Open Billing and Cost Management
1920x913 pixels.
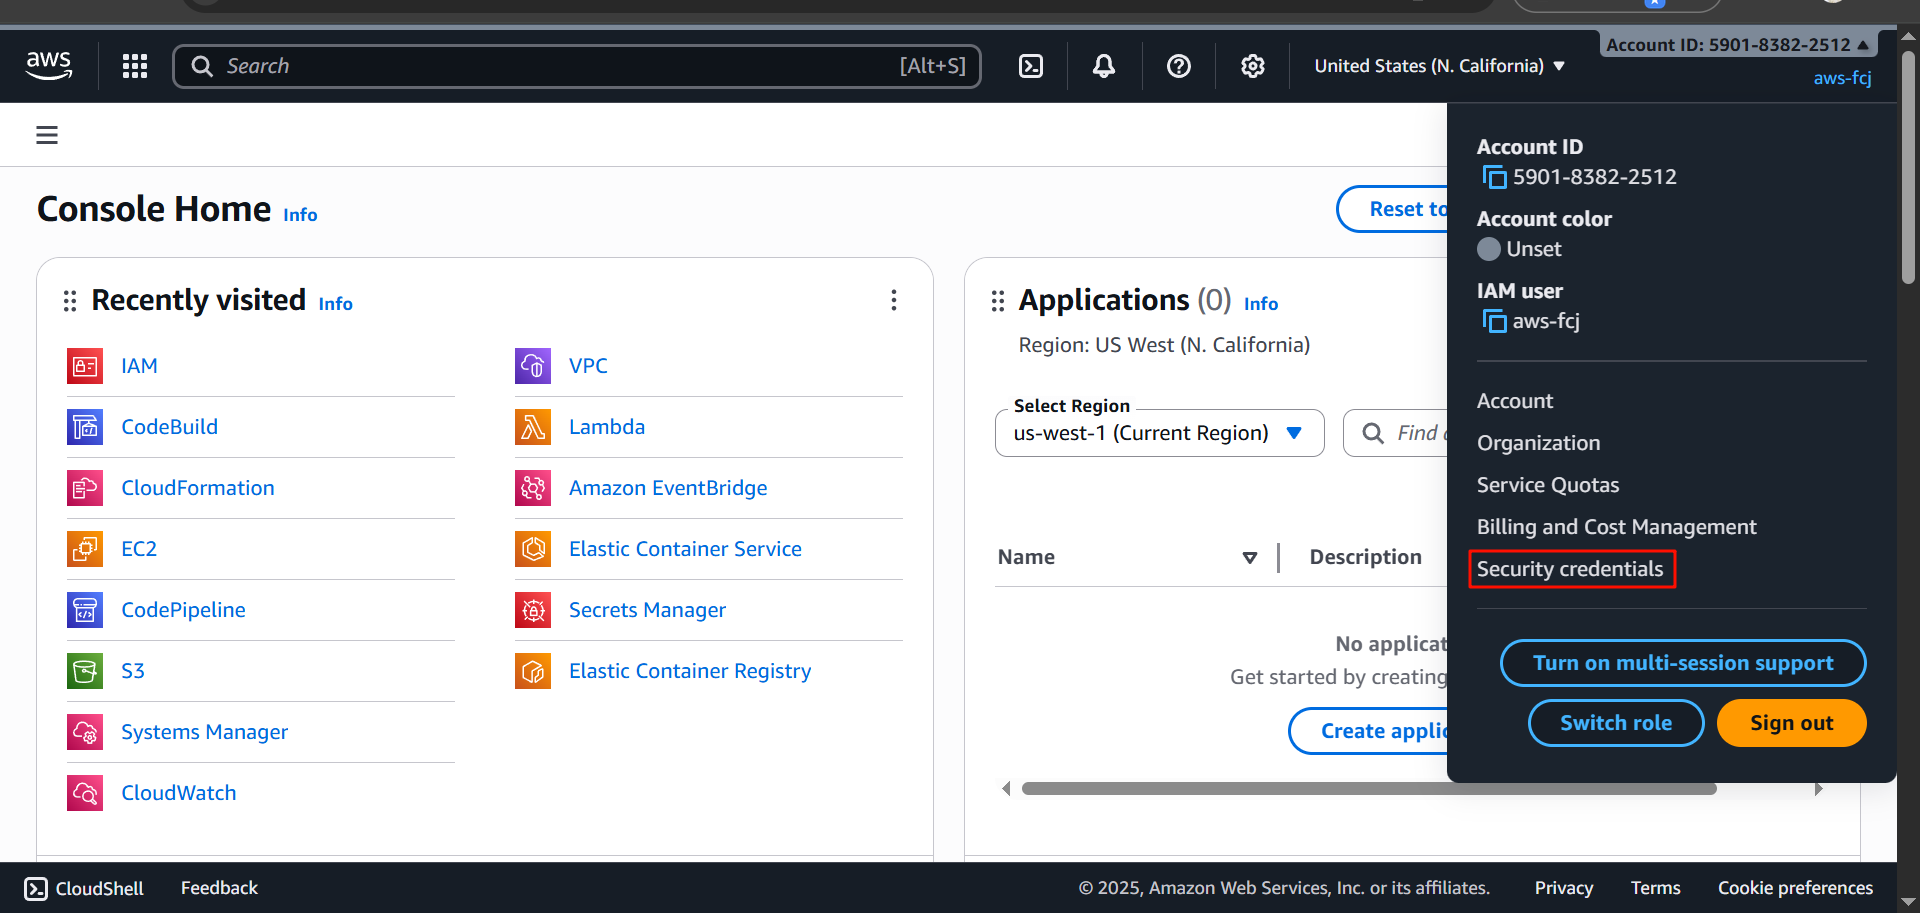click(1616, 527)
